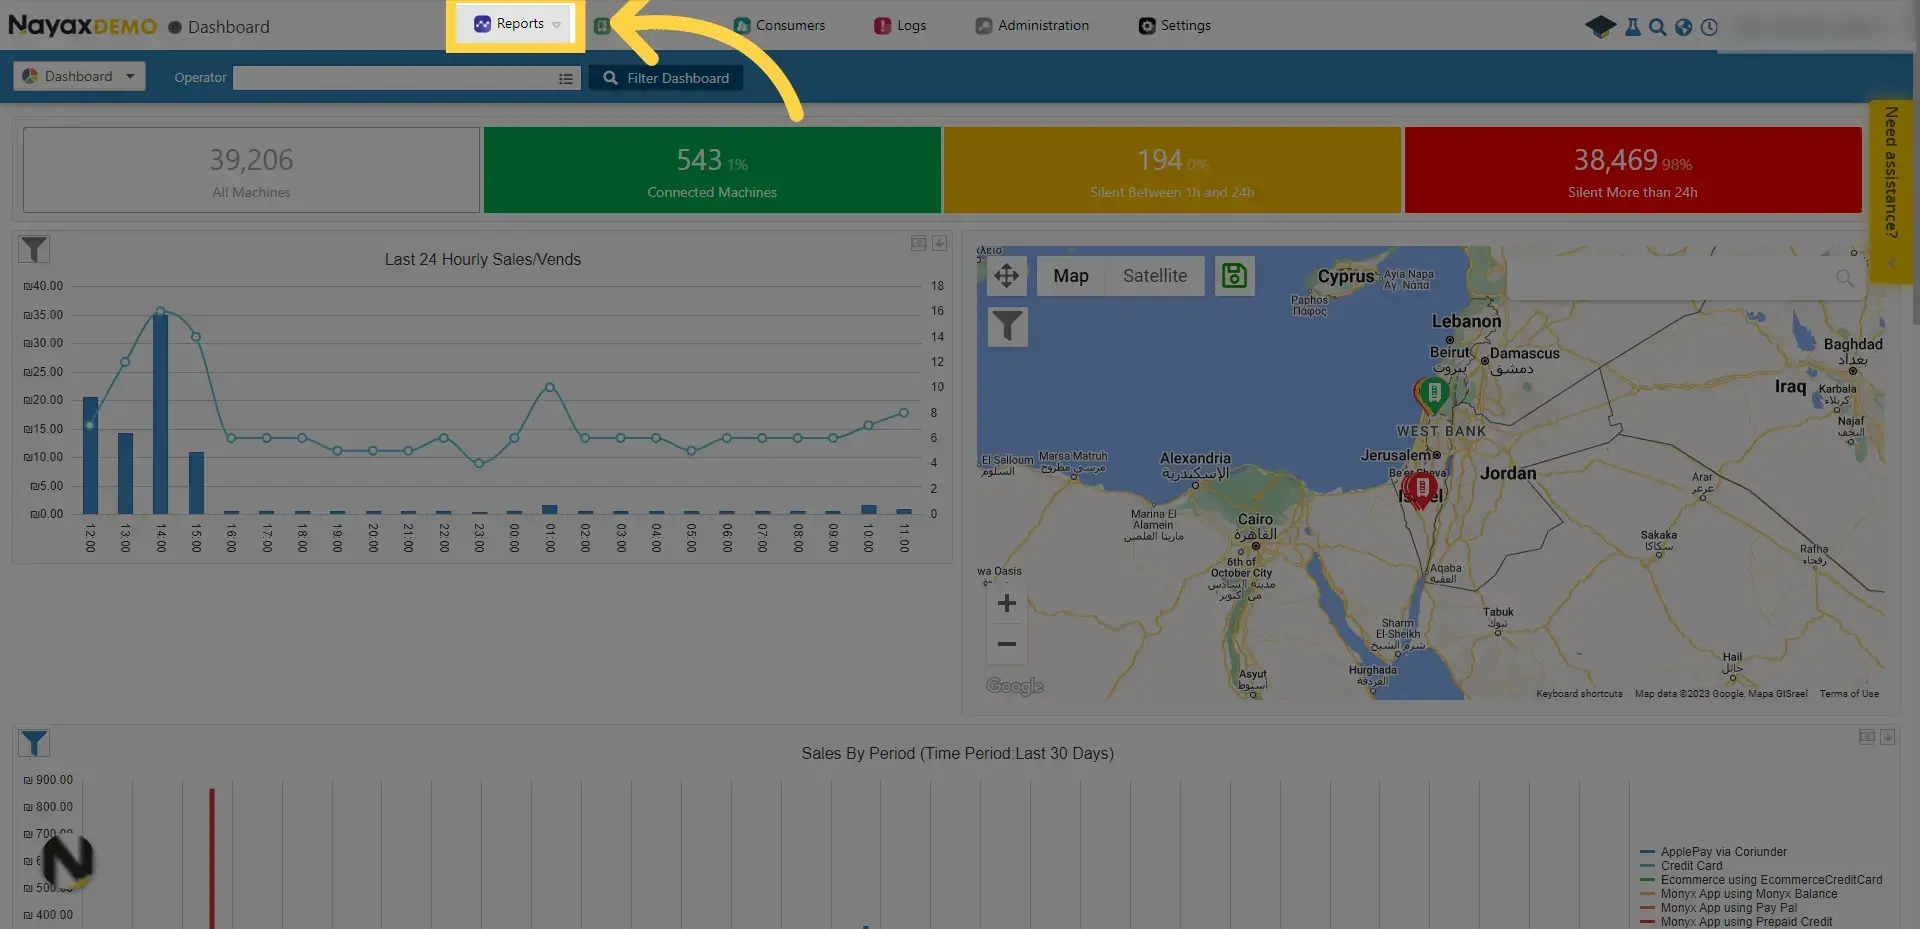Open the Logs menu

900,25
